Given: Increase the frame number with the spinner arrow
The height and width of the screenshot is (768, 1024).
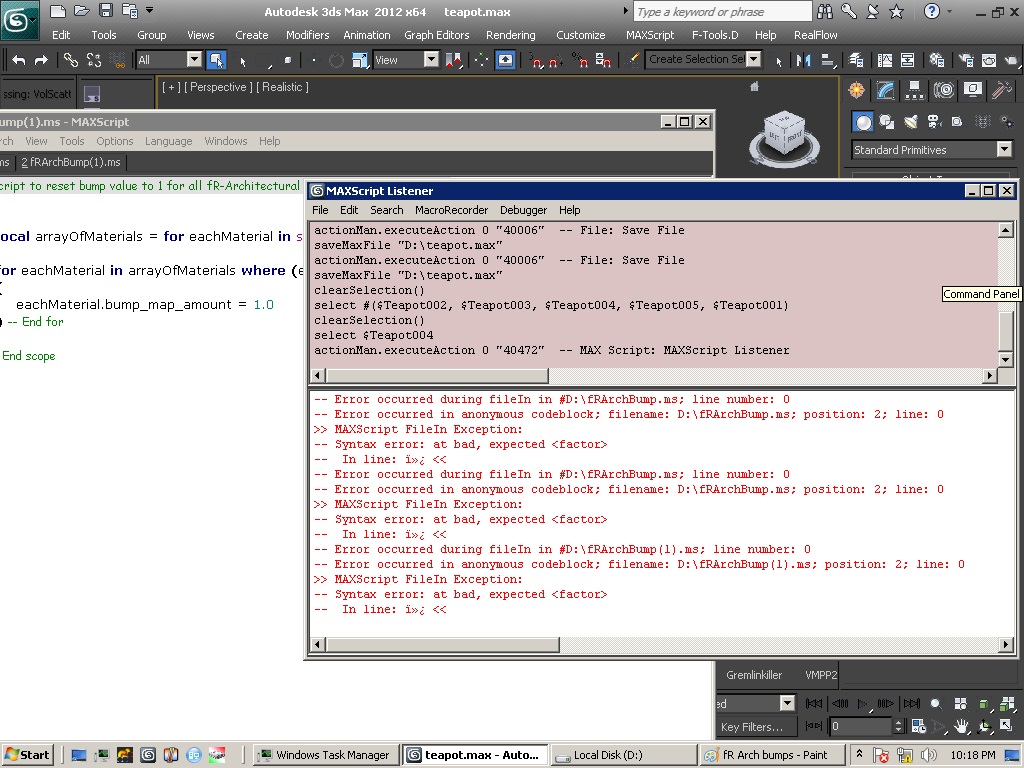Looking at the screenshot, I should 898,722.
